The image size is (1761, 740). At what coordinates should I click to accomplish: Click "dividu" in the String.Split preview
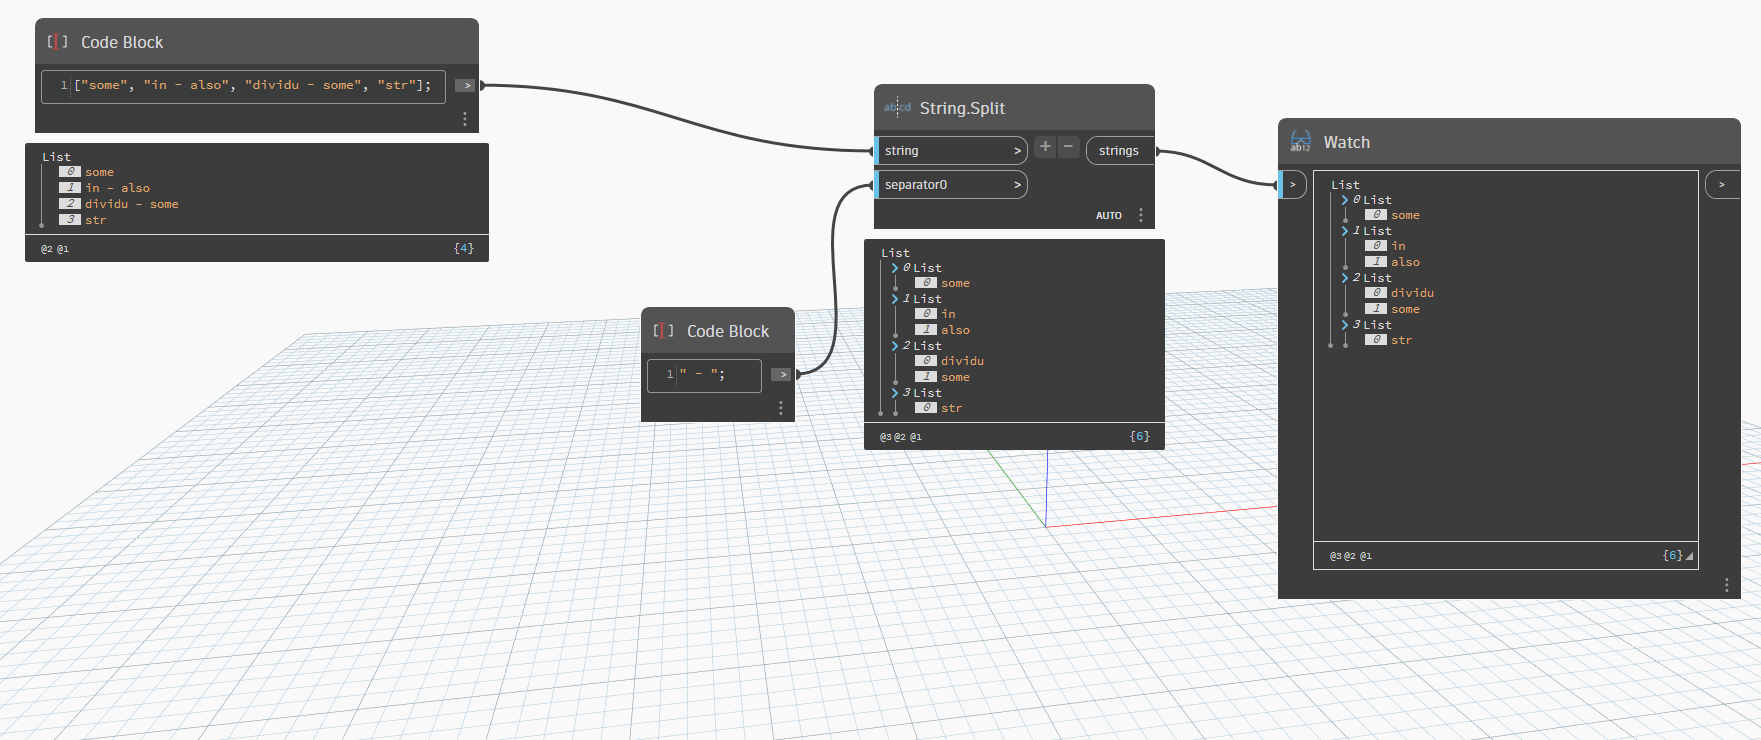click(x=962, y=361)
